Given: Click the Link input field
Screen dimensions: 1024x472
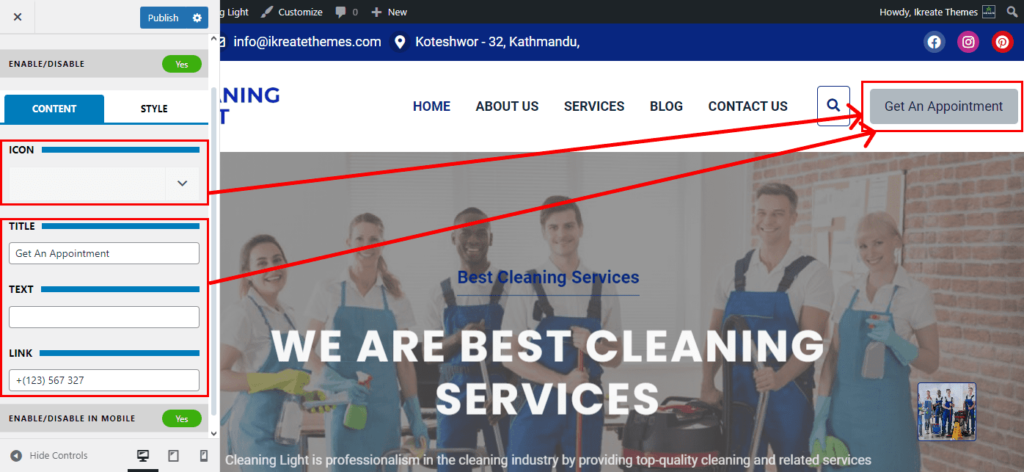Looking at the screenshot, I should pyautogui.click(x=104, y=380).
